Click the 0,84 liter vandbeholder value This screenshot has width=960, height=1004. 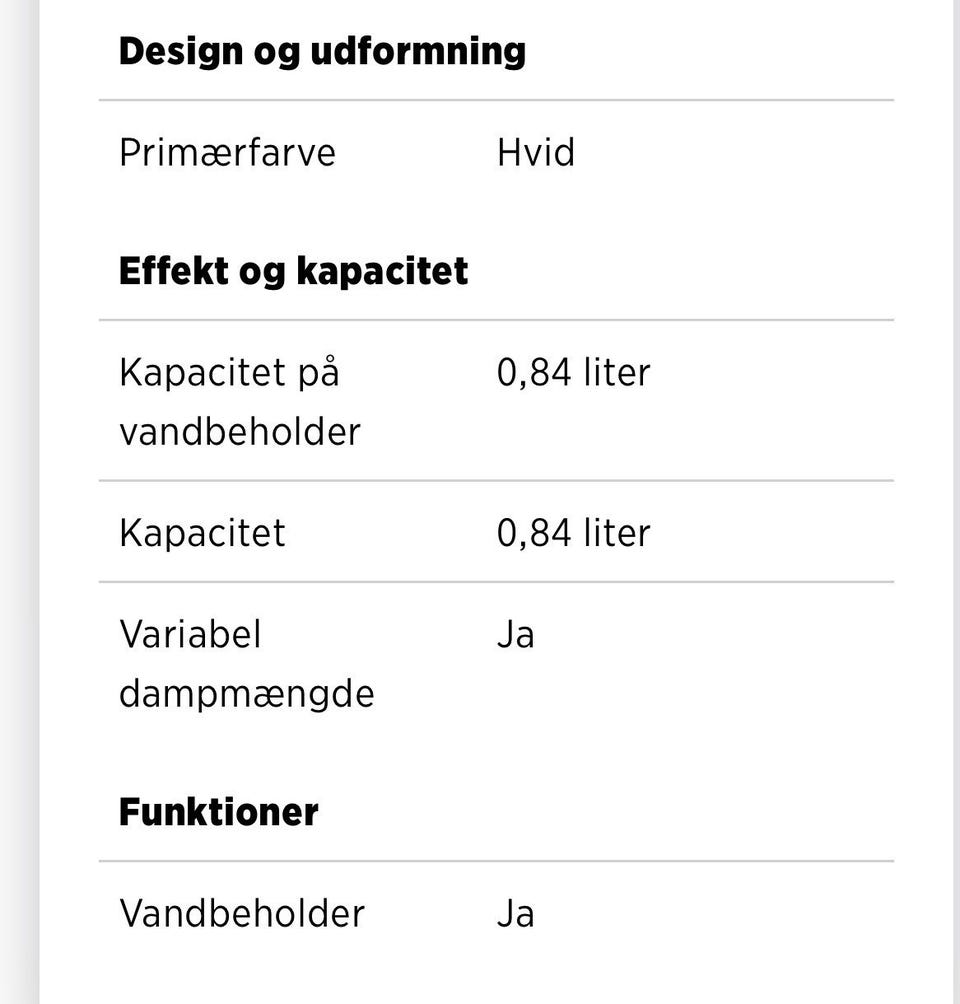point(574,373)
